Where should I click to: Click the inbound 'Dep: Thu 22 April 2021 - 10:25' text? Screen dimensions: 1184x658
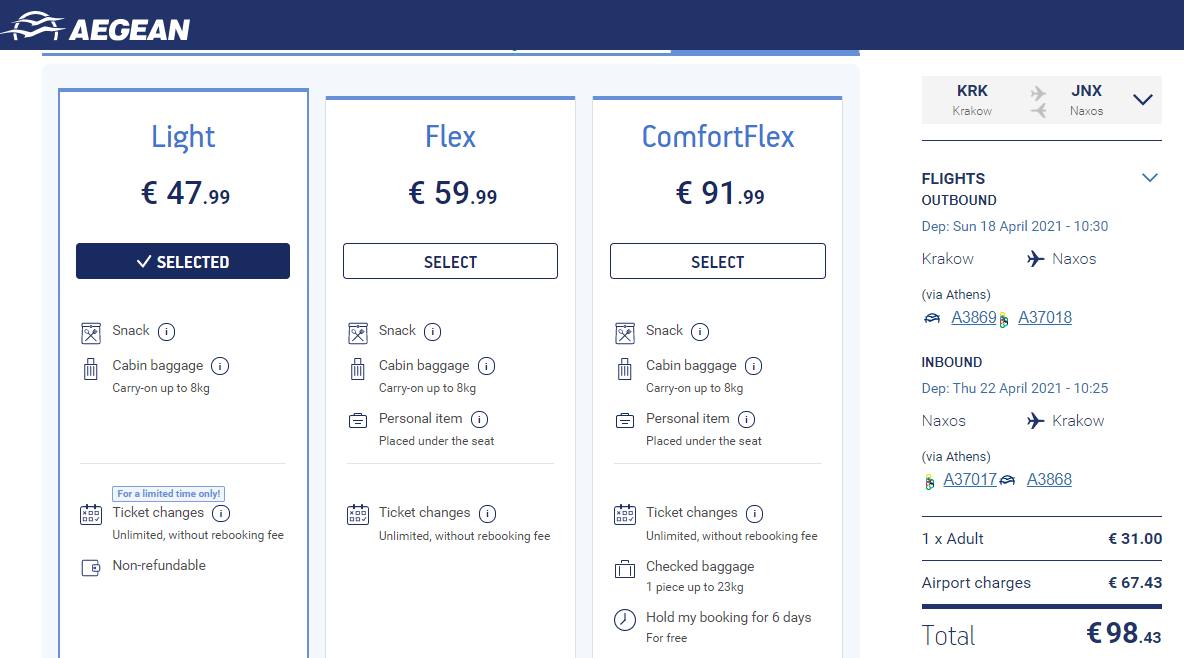(x=1014, y=388)
